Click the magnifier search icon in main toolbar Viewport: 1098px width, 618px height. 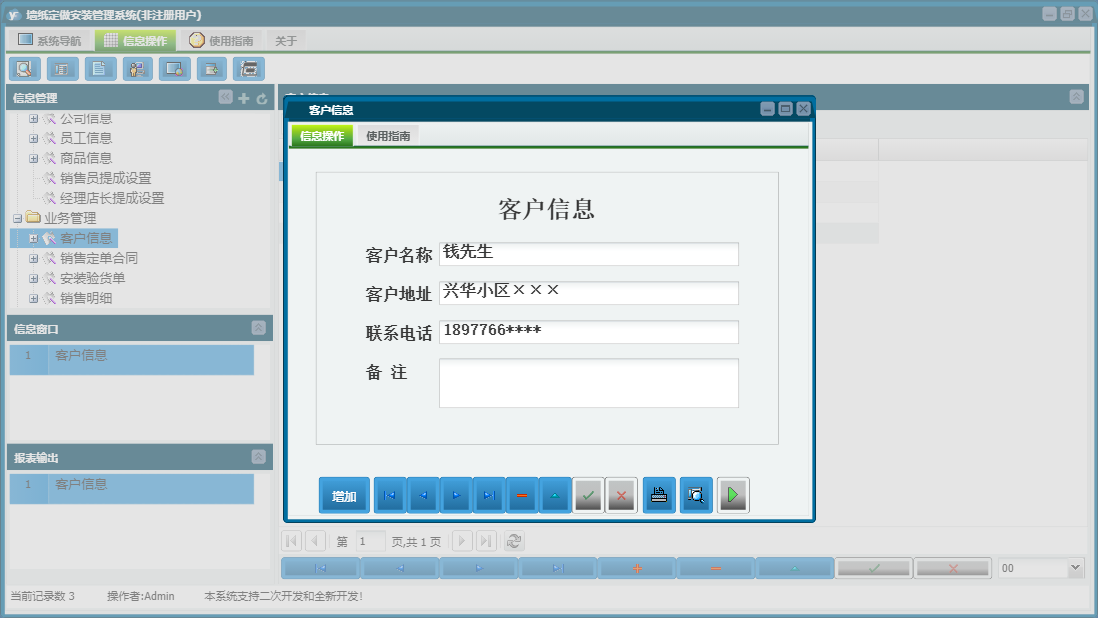coord(25,69)
